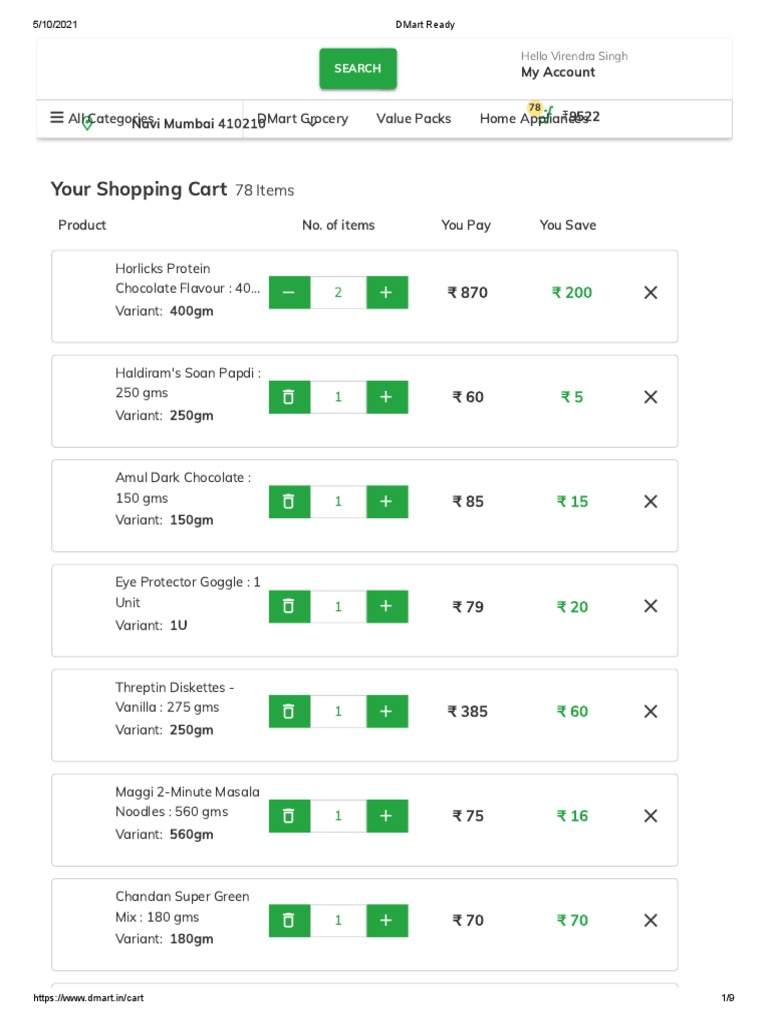This screenshot has width=768, height=1024.
Task: Open cart icon showing 78 items
Action: point(547,115)
